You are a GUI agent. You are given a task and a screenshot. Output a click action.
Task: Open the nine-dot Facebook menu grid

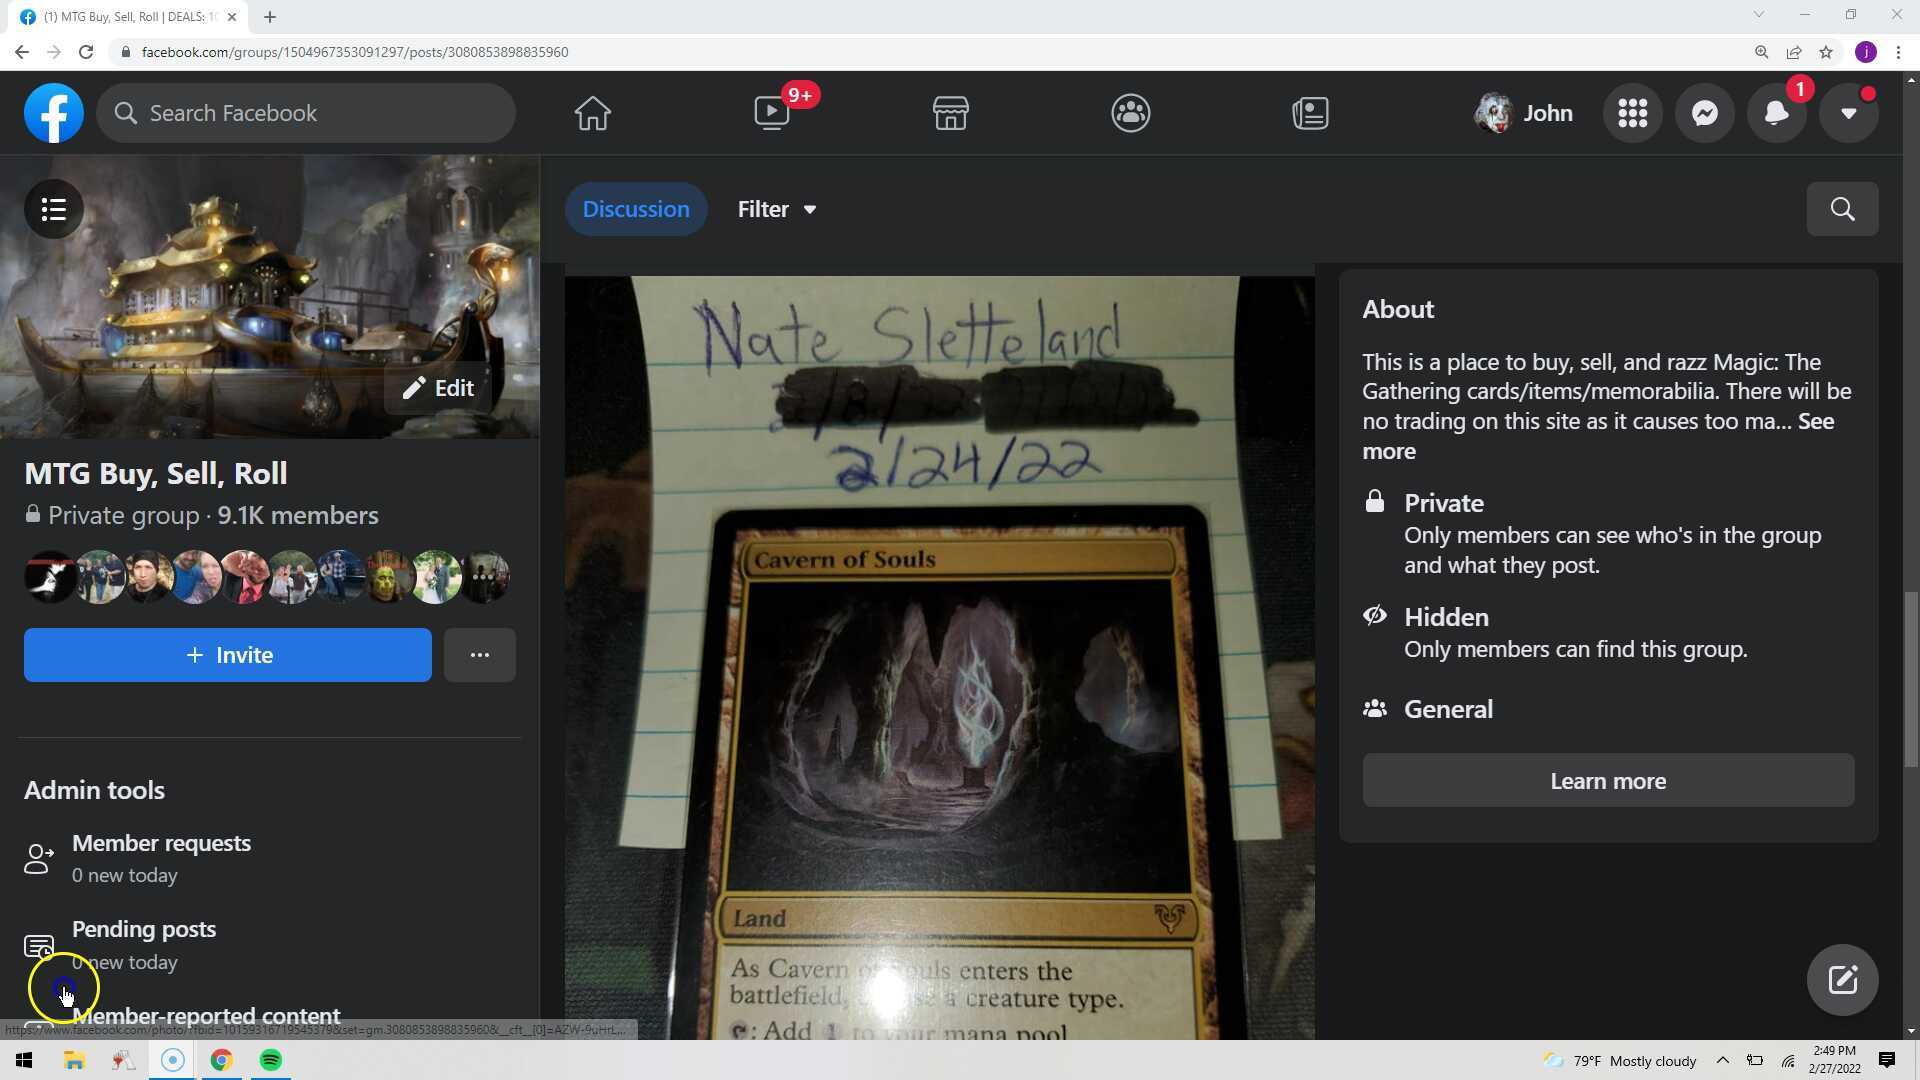[1632, 113]
